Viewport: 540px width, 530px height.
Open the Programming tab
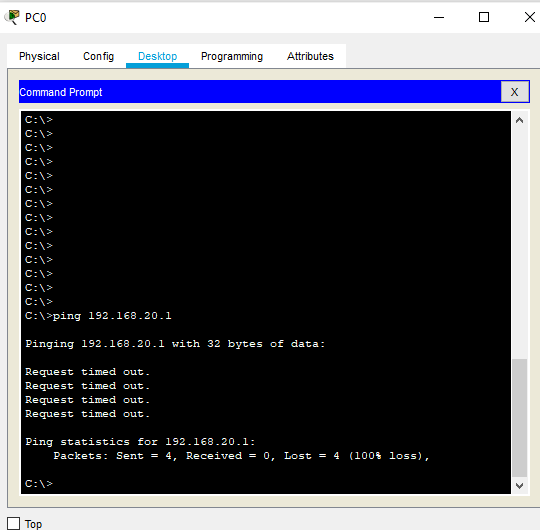(232, 56)
